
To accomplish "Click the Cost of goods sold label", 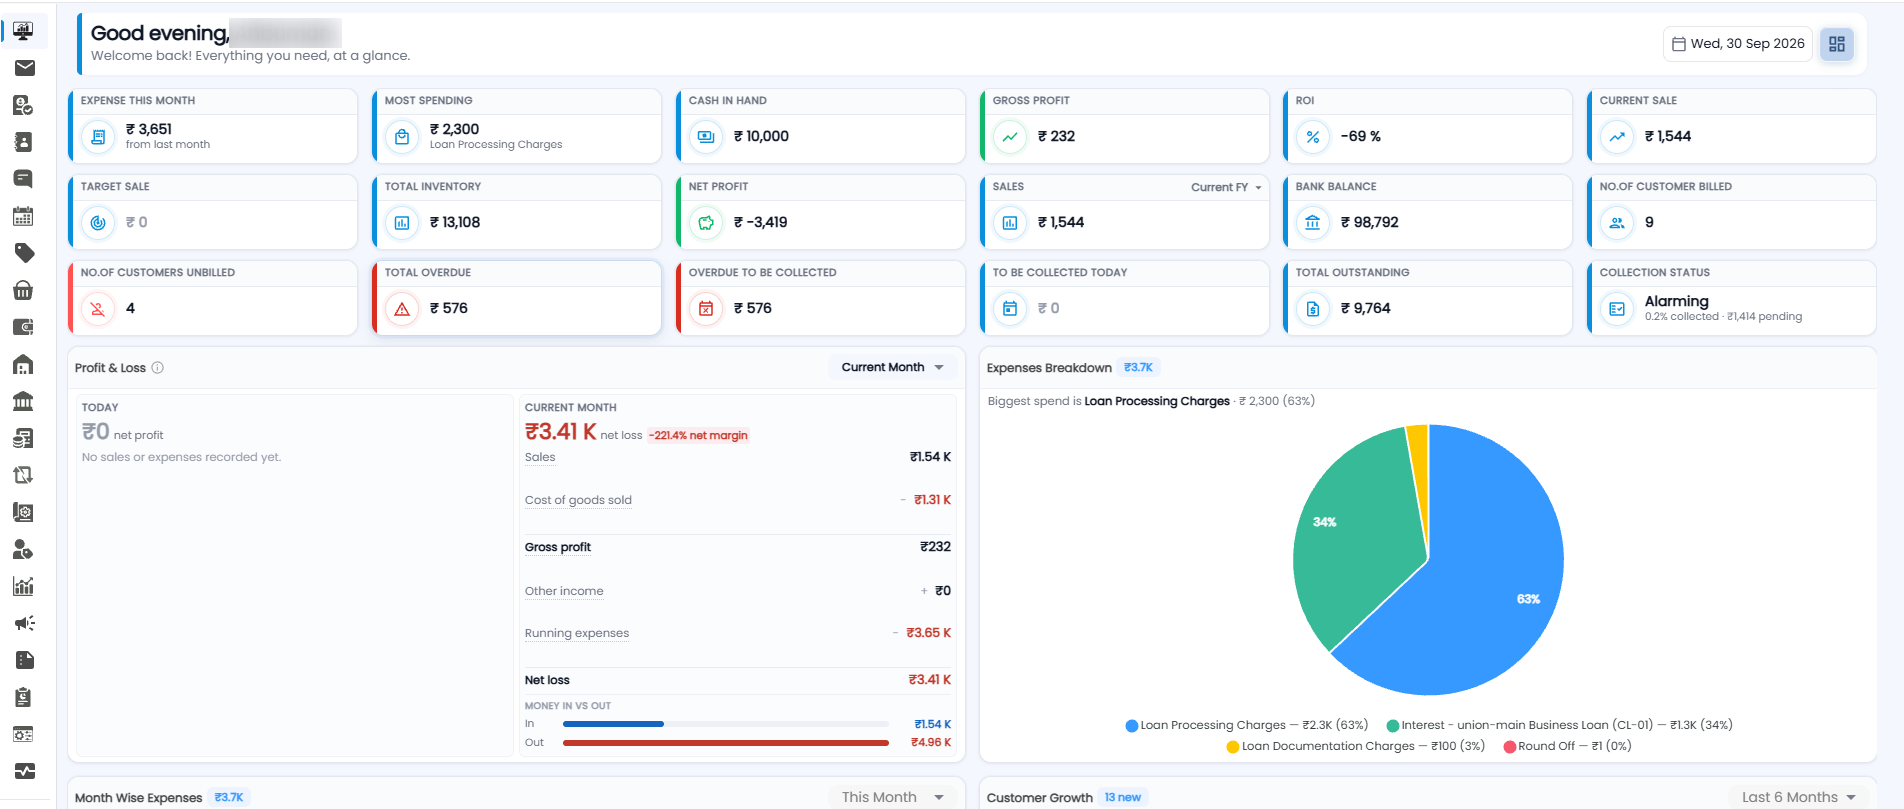I will [x=578, y=500].
